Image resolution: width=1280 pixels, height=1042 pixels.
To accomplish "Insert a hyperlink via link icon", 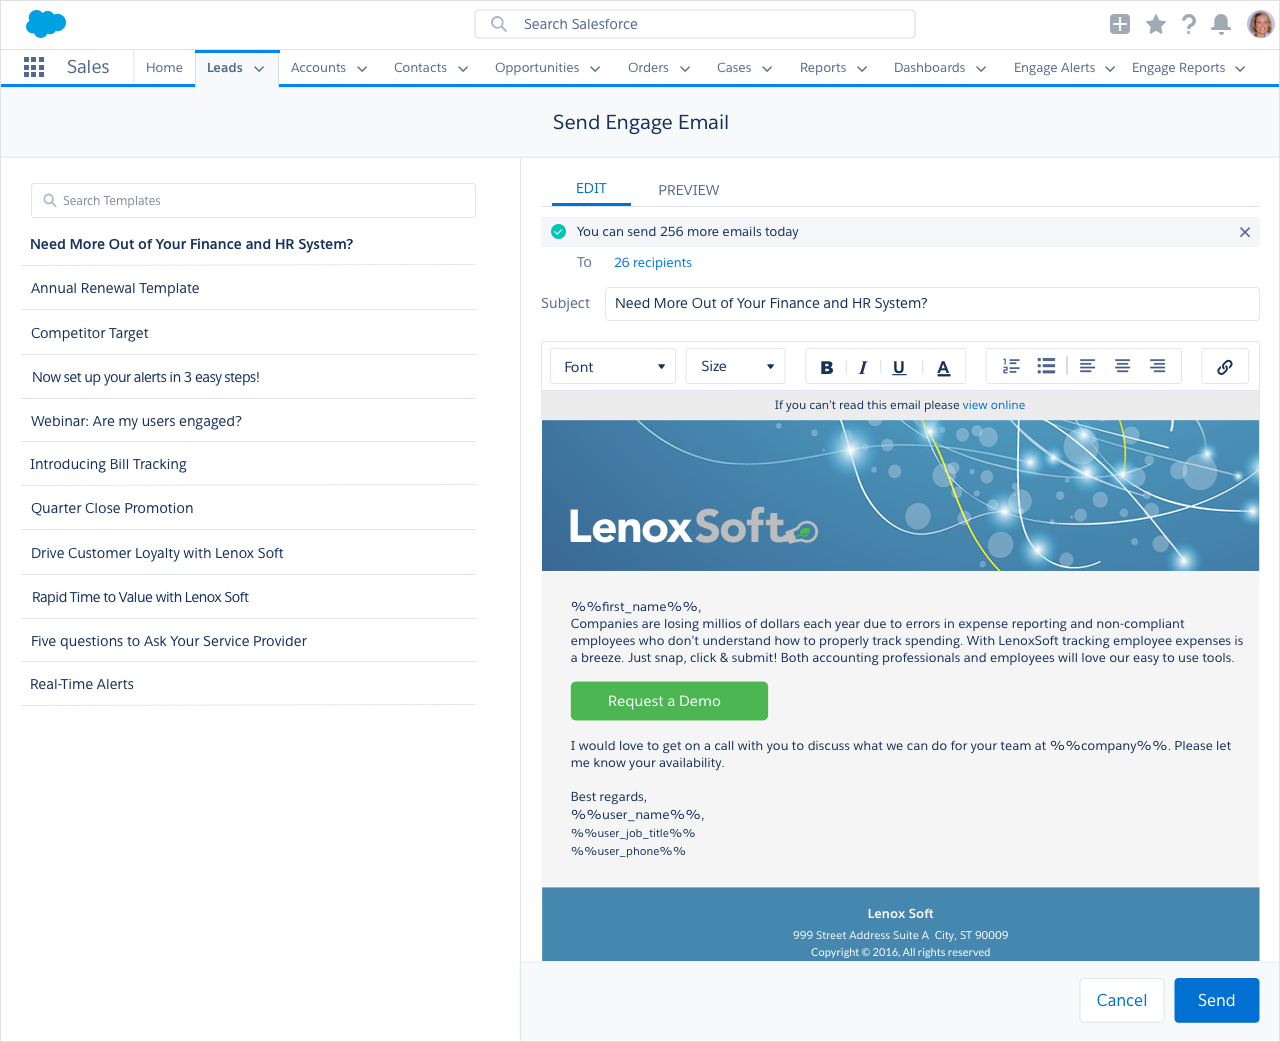I will (1225, 367).
